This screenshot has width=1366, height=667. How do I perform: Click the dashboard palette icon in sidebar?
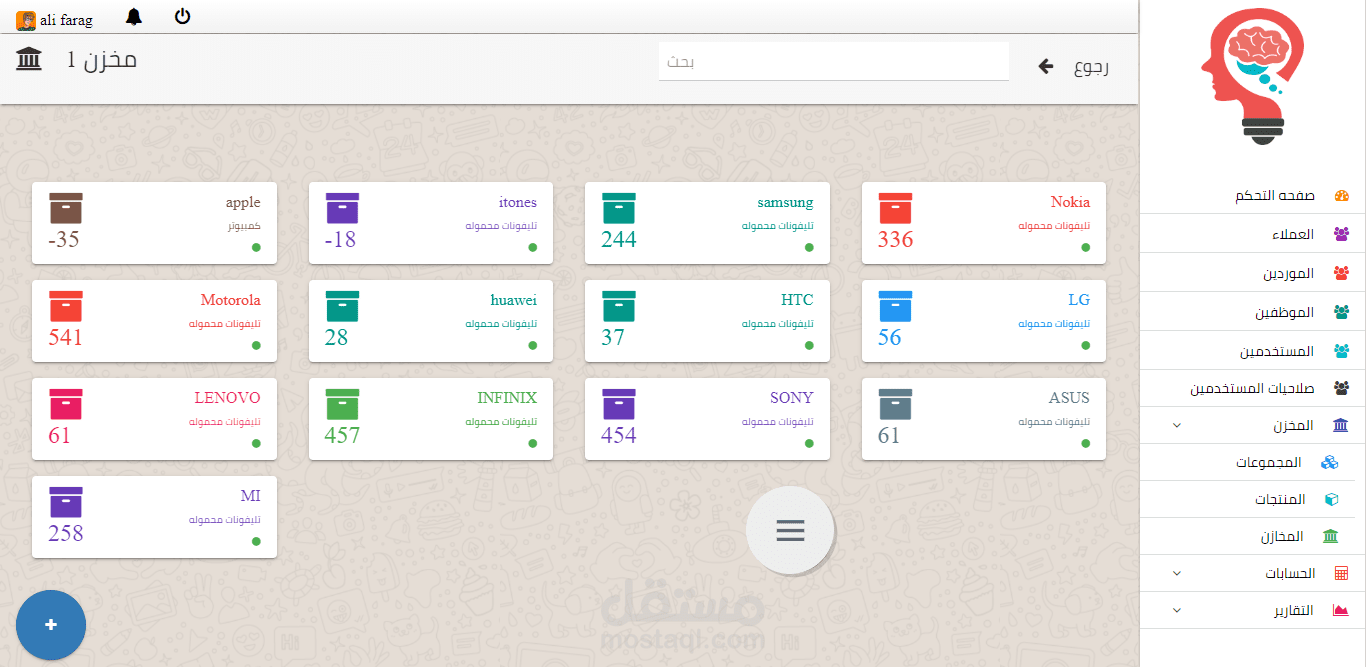coord(1341,196)
